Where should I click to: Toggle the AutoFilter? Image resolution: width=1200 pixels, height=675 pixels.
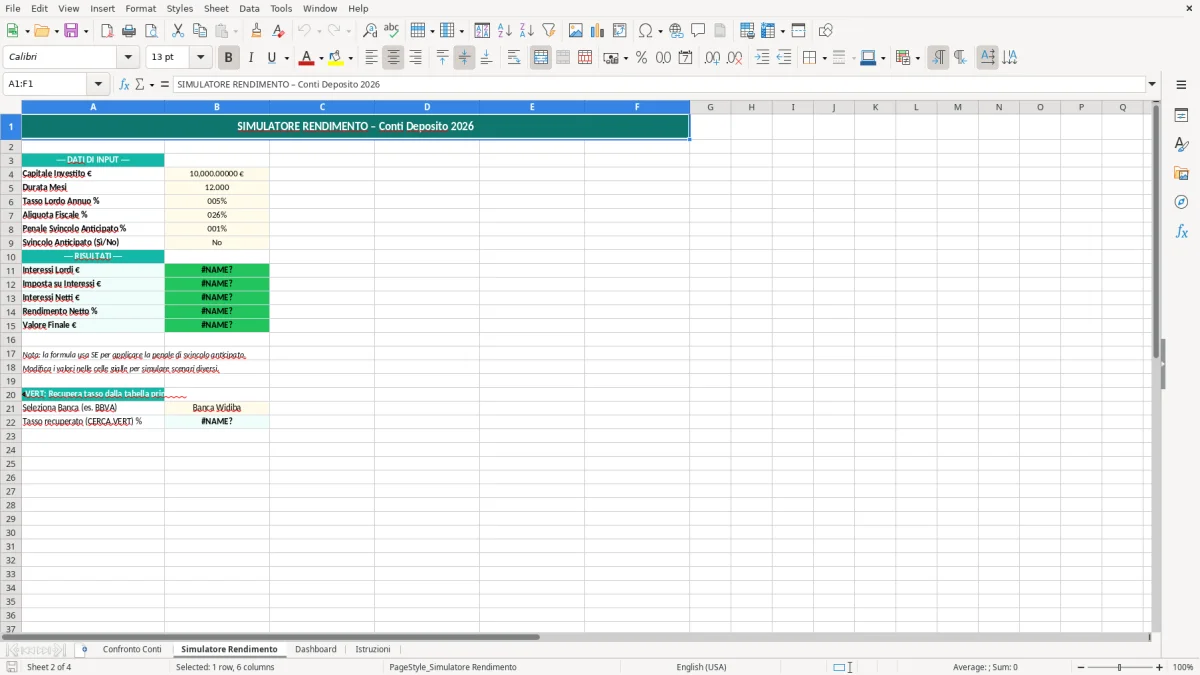click(x=549, y=31)
